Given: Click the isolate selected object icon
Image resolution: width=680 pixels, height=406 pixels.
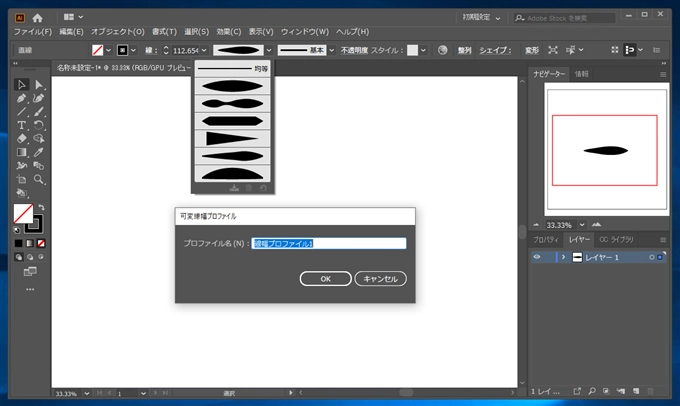Looking at the screenshot, I should [552, 50].
